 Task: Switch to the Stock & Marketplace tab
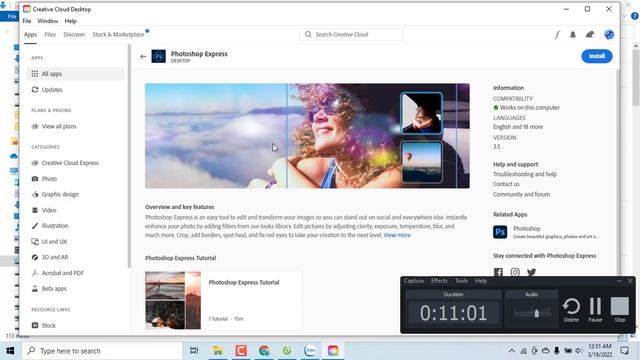pyautogui.click(x=118, y=35)
